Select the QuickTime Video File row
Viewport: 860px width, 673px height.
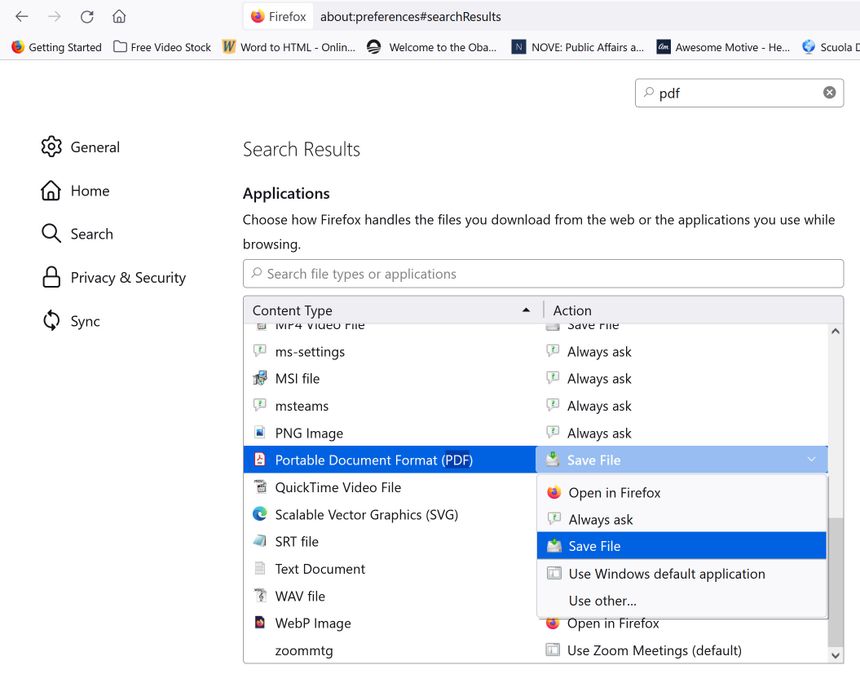(338, 488)
